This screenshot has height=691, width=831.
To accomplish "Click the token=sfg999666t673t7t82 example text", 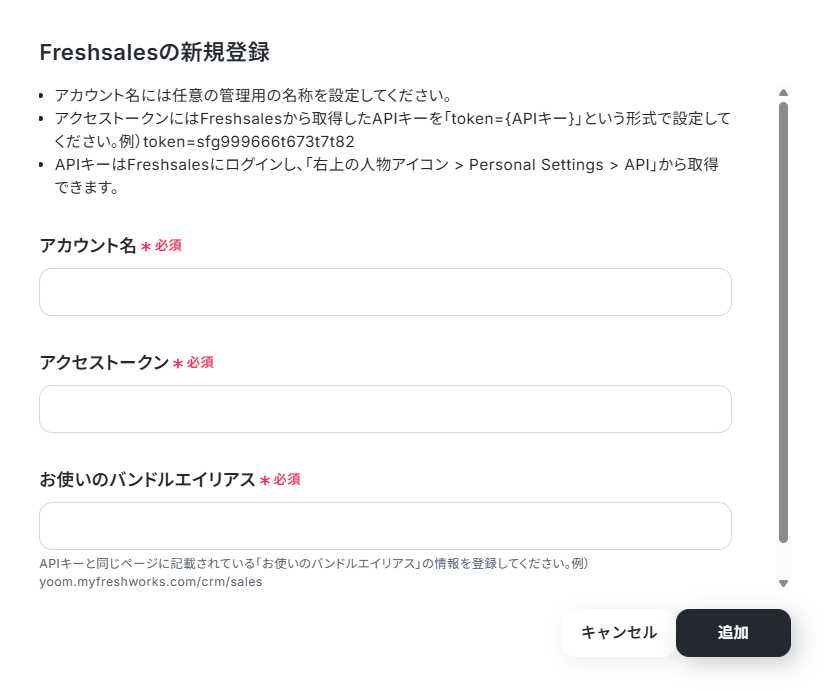I will 256,141.
